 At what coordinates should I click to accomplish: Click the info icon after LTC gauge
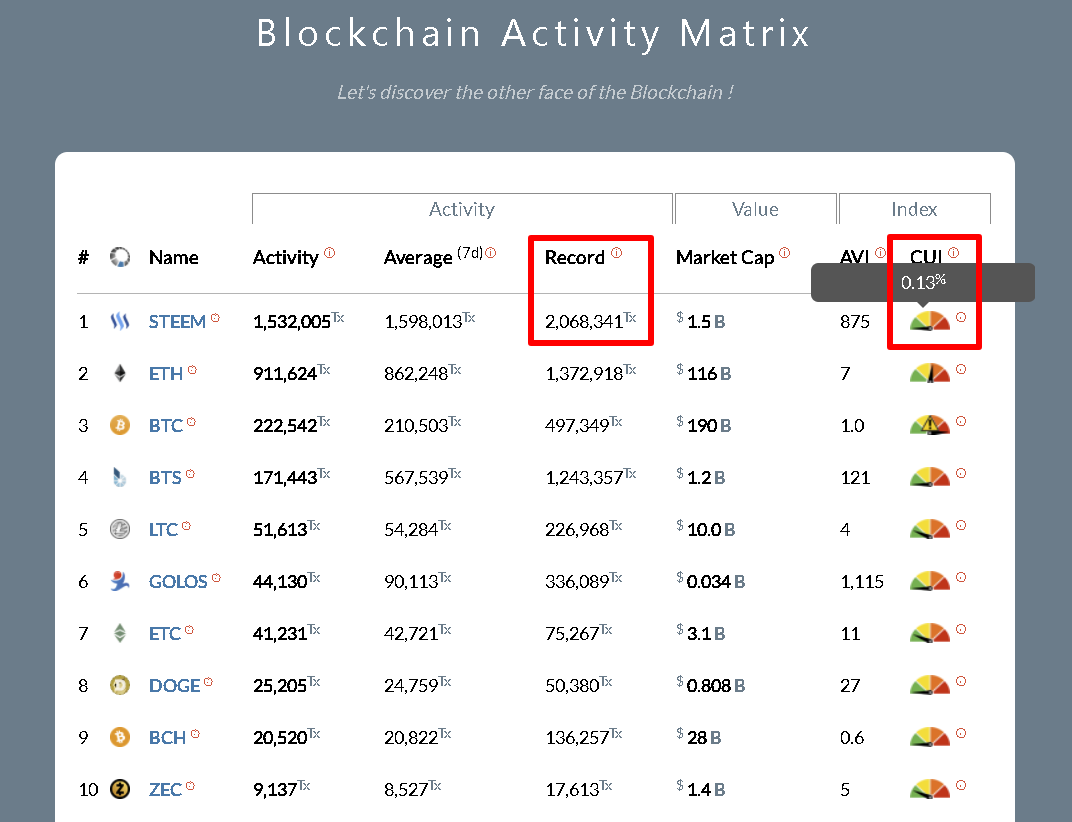click(961, 525)
